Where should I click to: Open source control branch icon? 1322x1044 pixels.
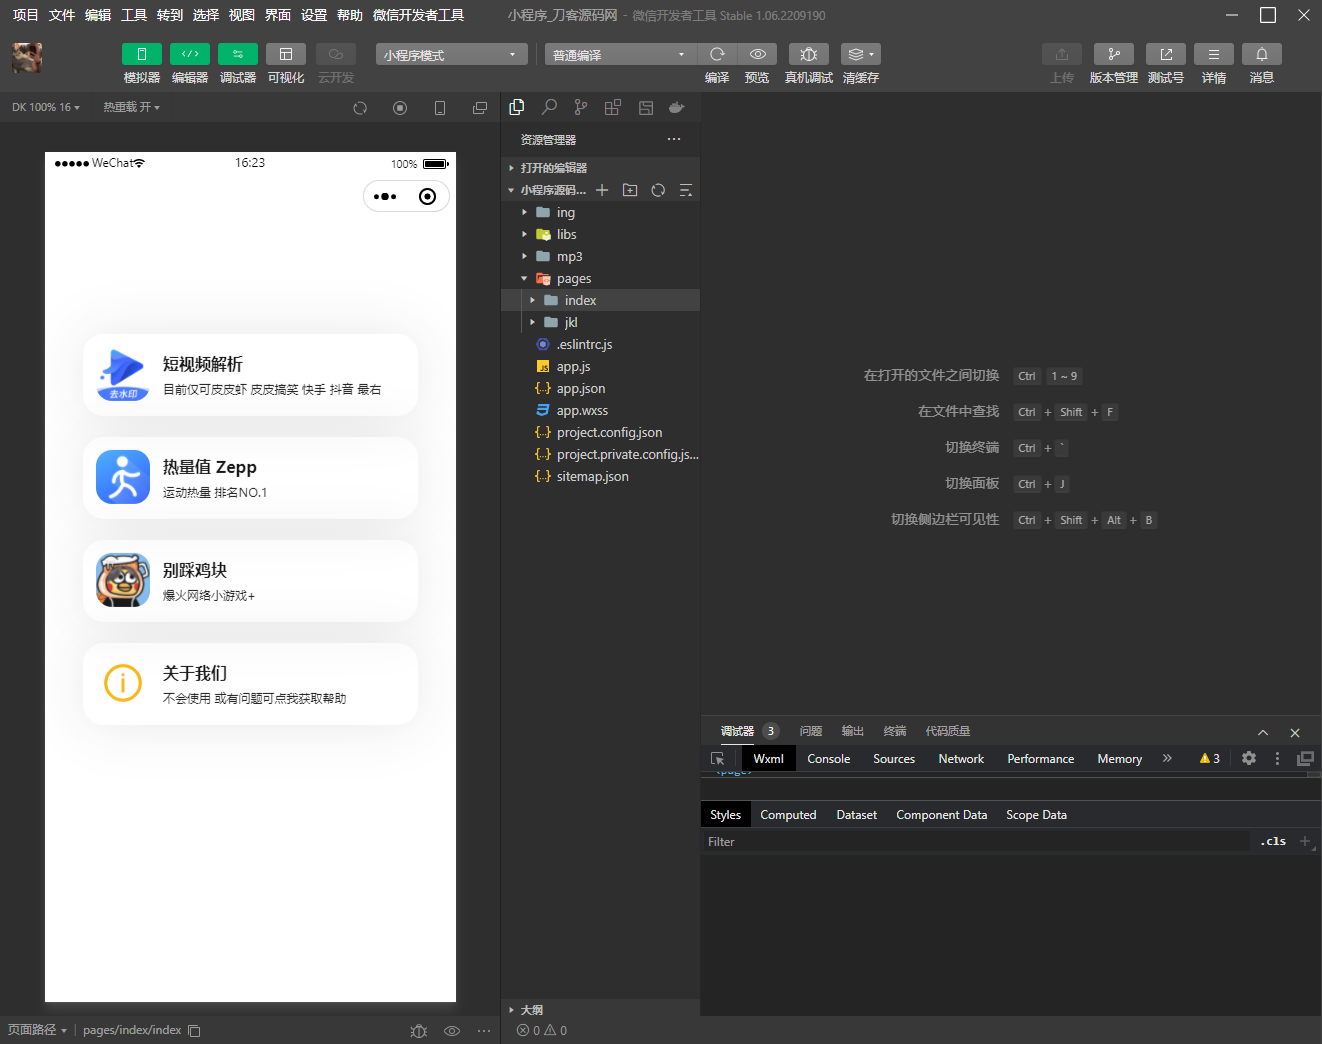coord(581,107)
